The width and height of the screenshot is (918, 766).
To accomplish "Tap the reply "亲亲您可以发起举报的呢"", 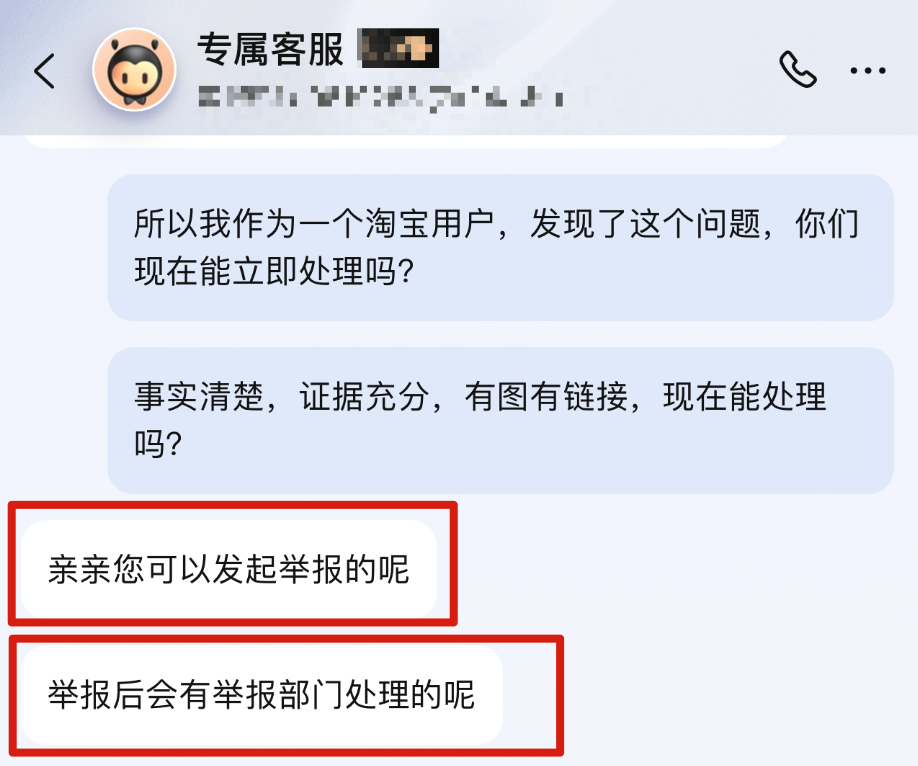I will click(x=229, y=569).
